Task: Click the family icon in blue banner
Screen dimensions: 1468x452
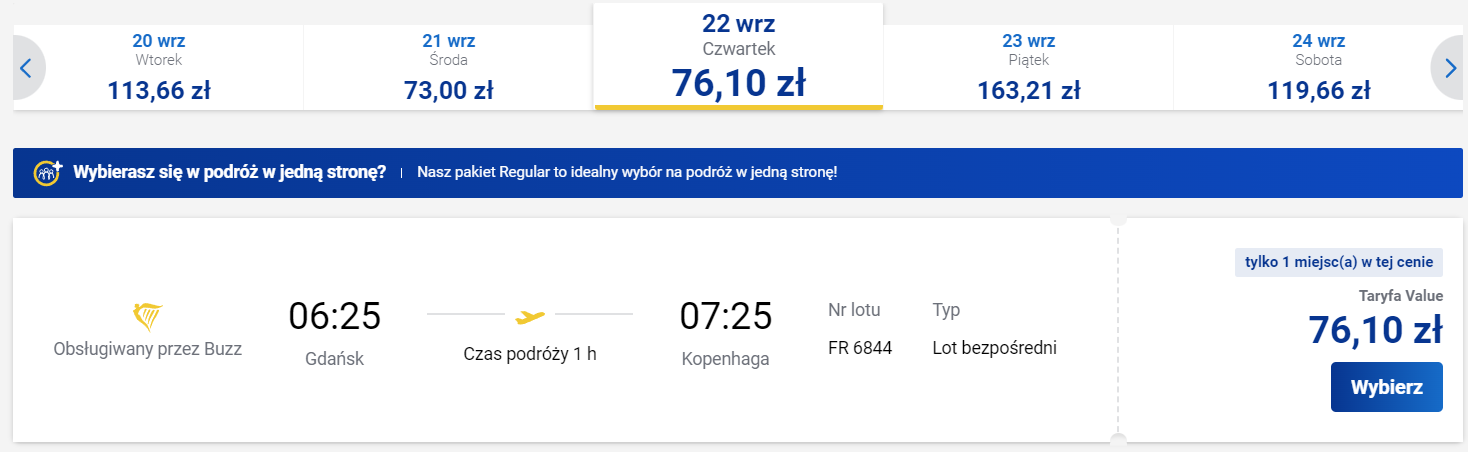Action: pos(48,172)
